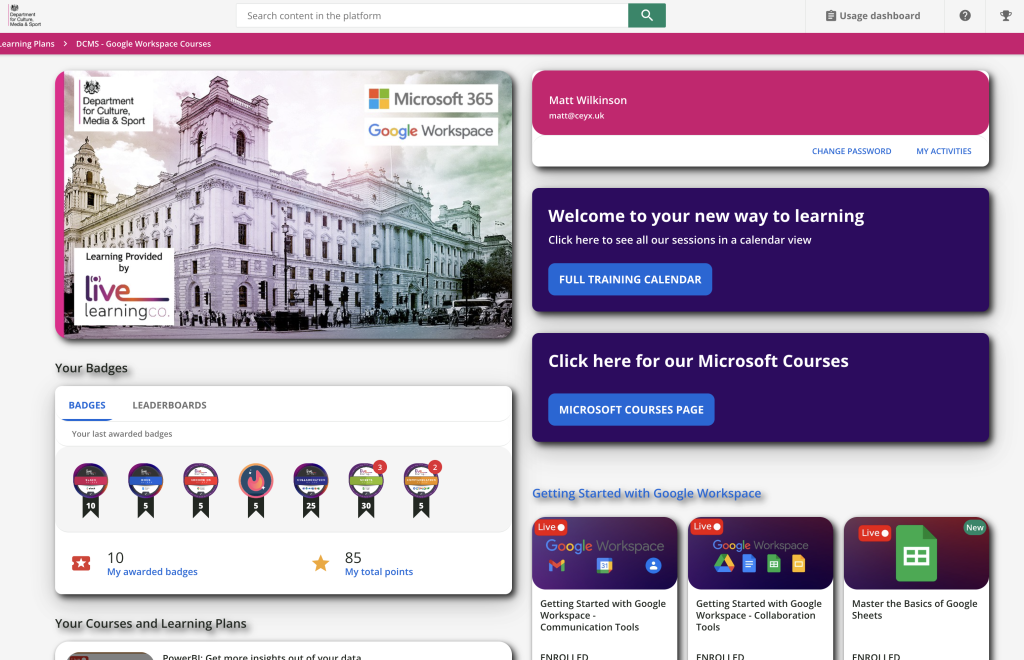Viewport: 1024px width, 660px height.
Task: Click the blue badge worth 5 points
Action: pyautogui.click(x=145, y=481)
